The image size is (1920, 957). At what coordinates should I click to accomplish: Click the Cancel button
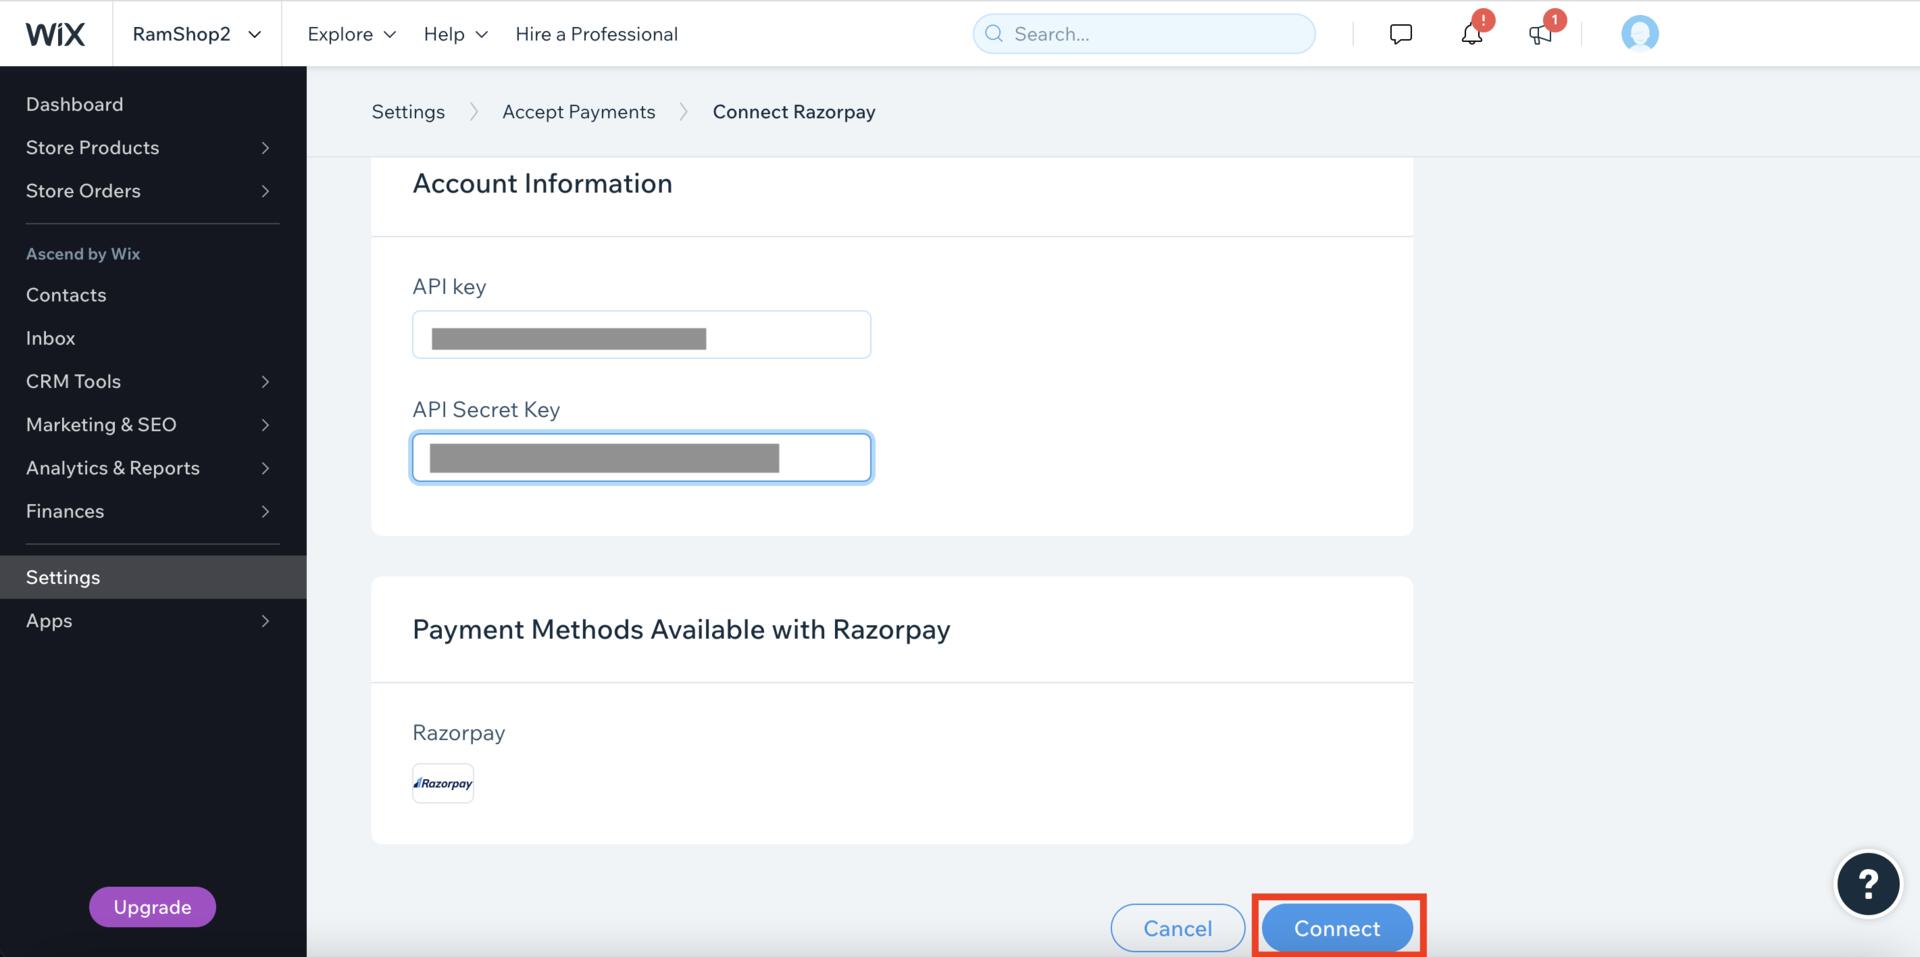coord(1178,928)
